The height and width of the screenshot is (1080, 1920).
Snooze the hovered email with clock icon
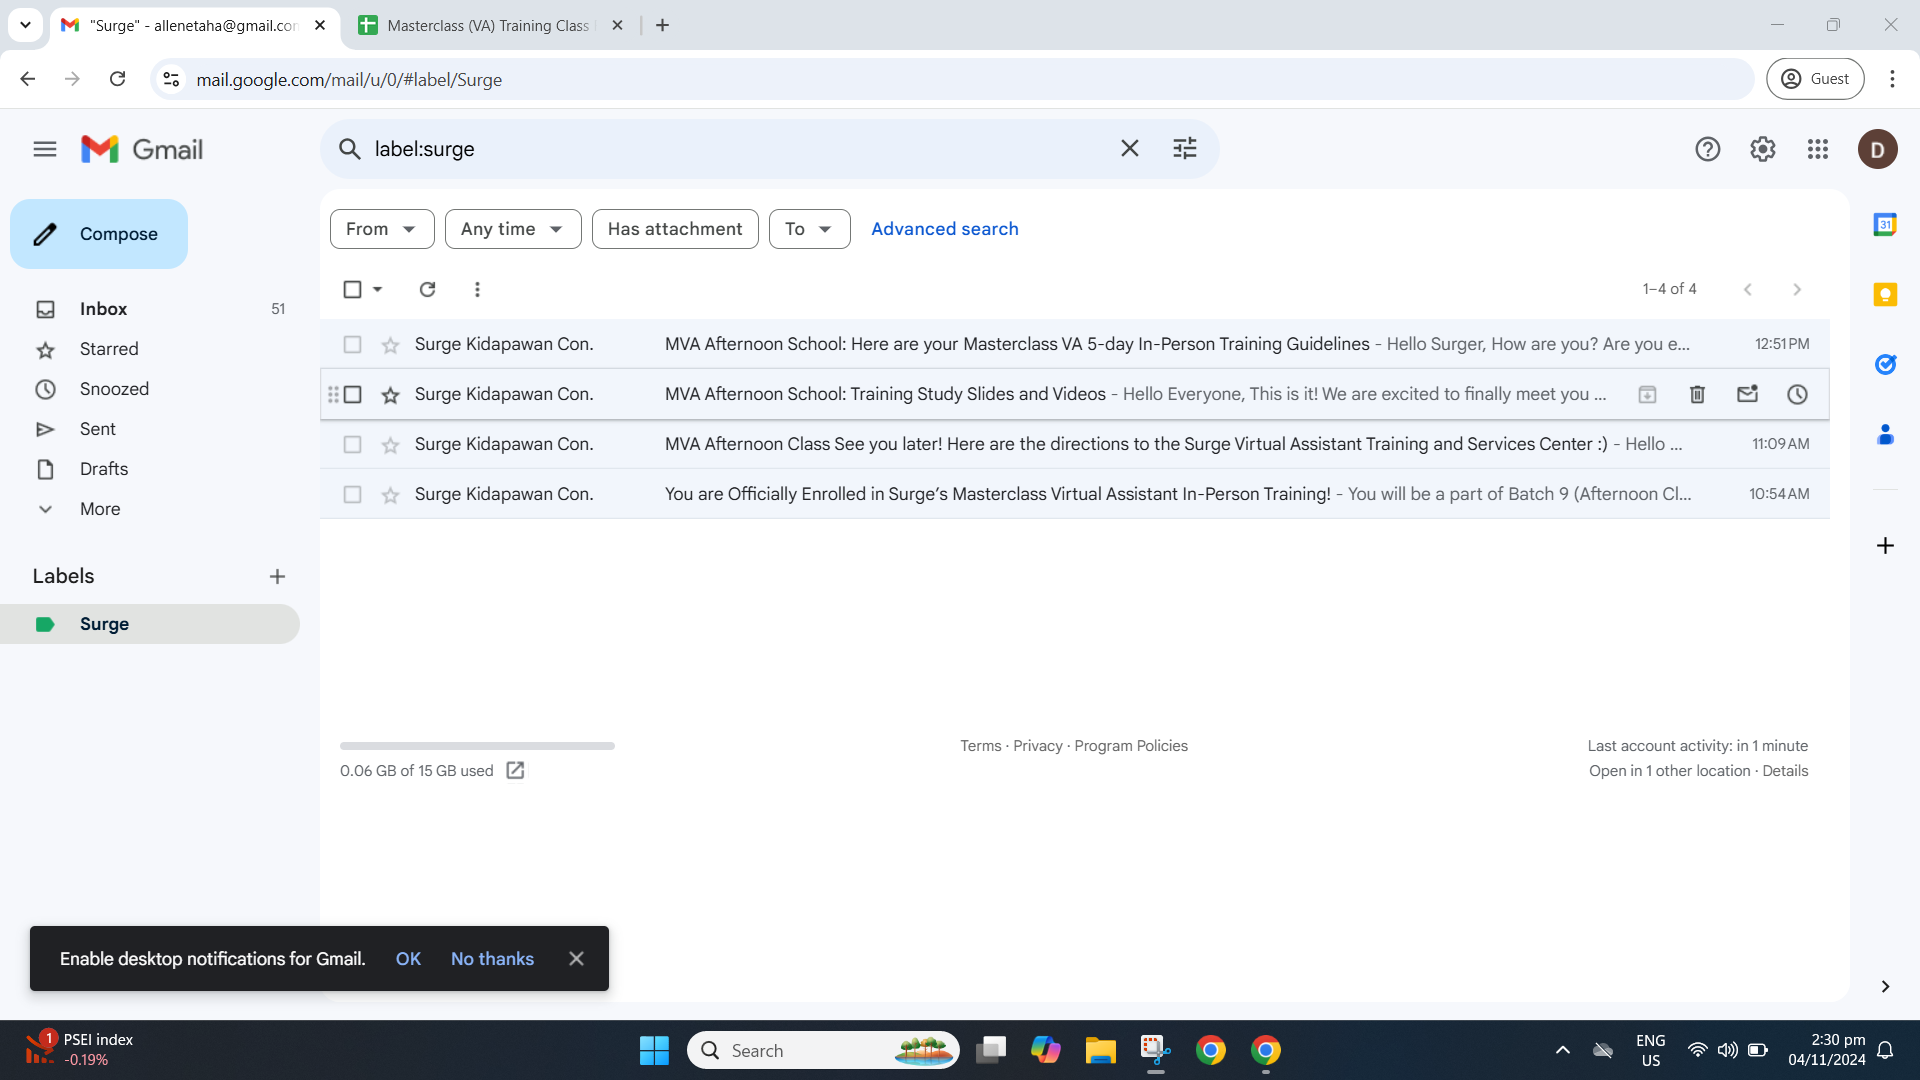click(1797, 394)
